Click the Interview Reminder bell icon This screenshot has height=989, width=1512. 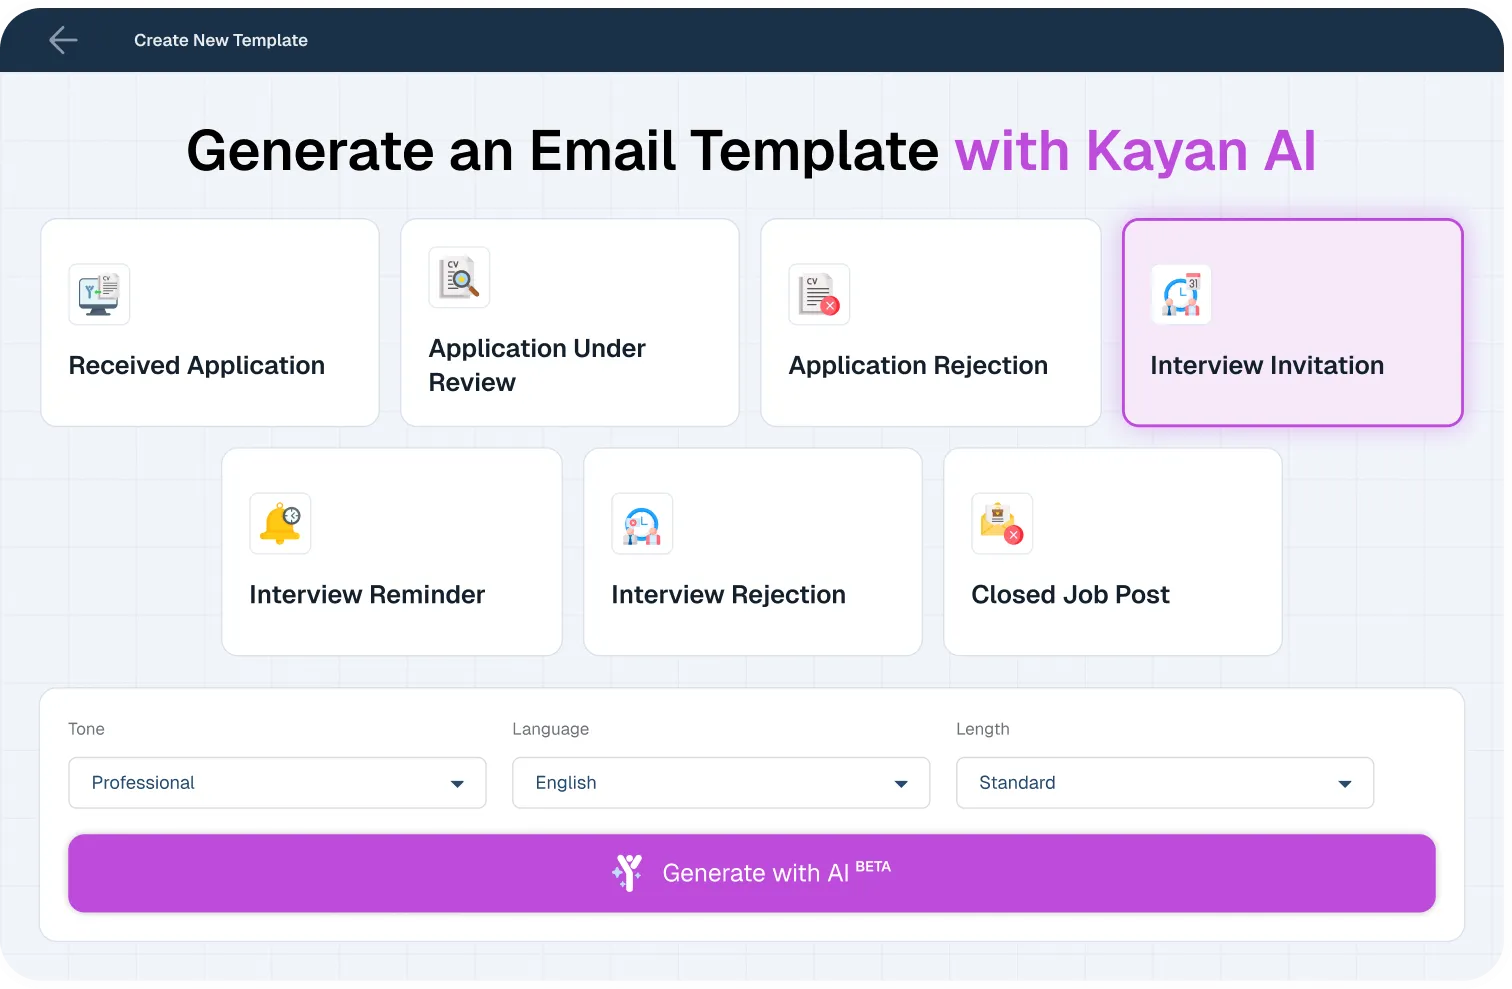[x=280, y=523]
